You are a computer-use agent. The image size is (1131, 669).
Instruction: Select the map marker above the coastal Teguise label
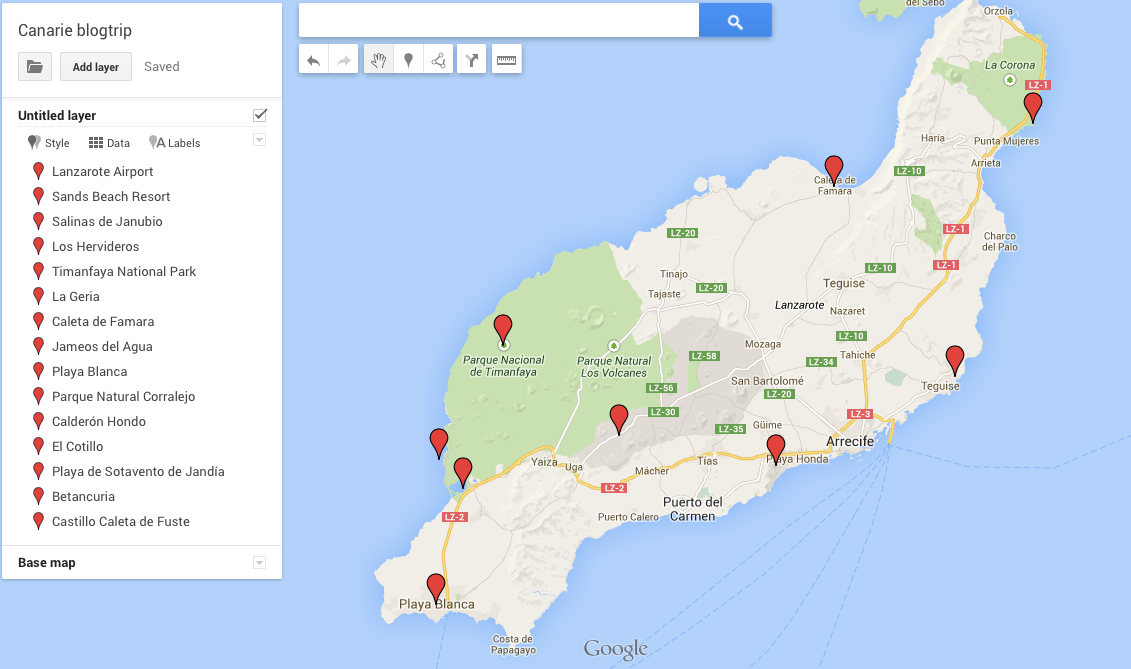pos(955,360)
